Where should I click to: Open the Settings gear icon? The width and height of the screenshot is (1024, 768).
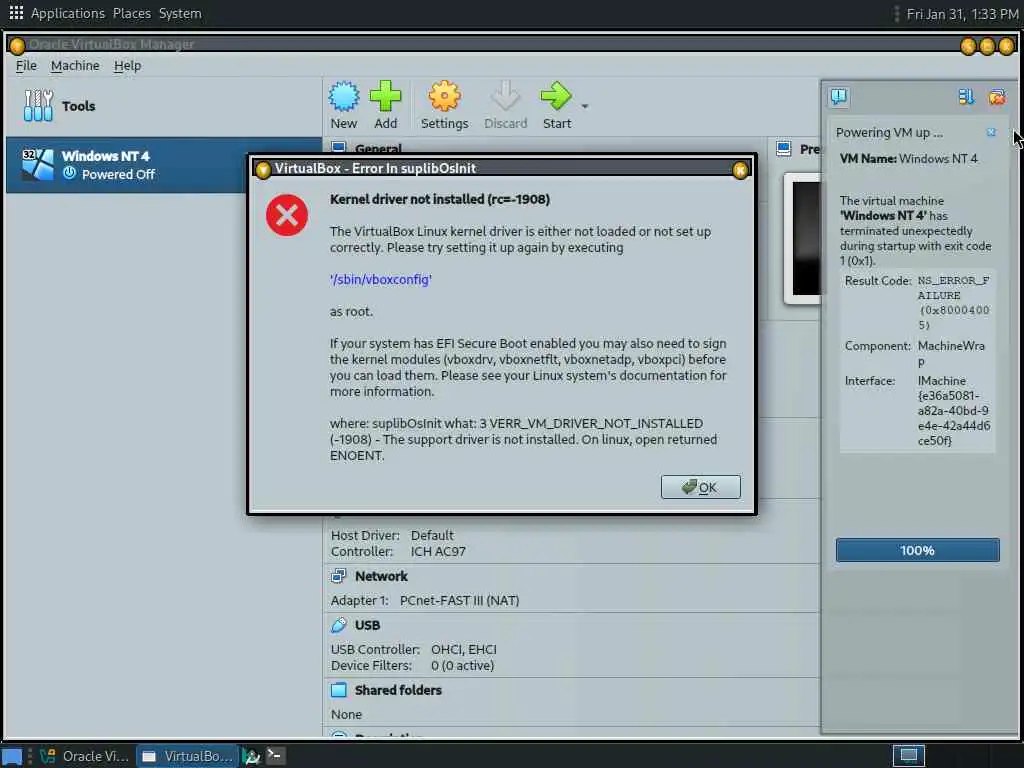coord(444,97)
